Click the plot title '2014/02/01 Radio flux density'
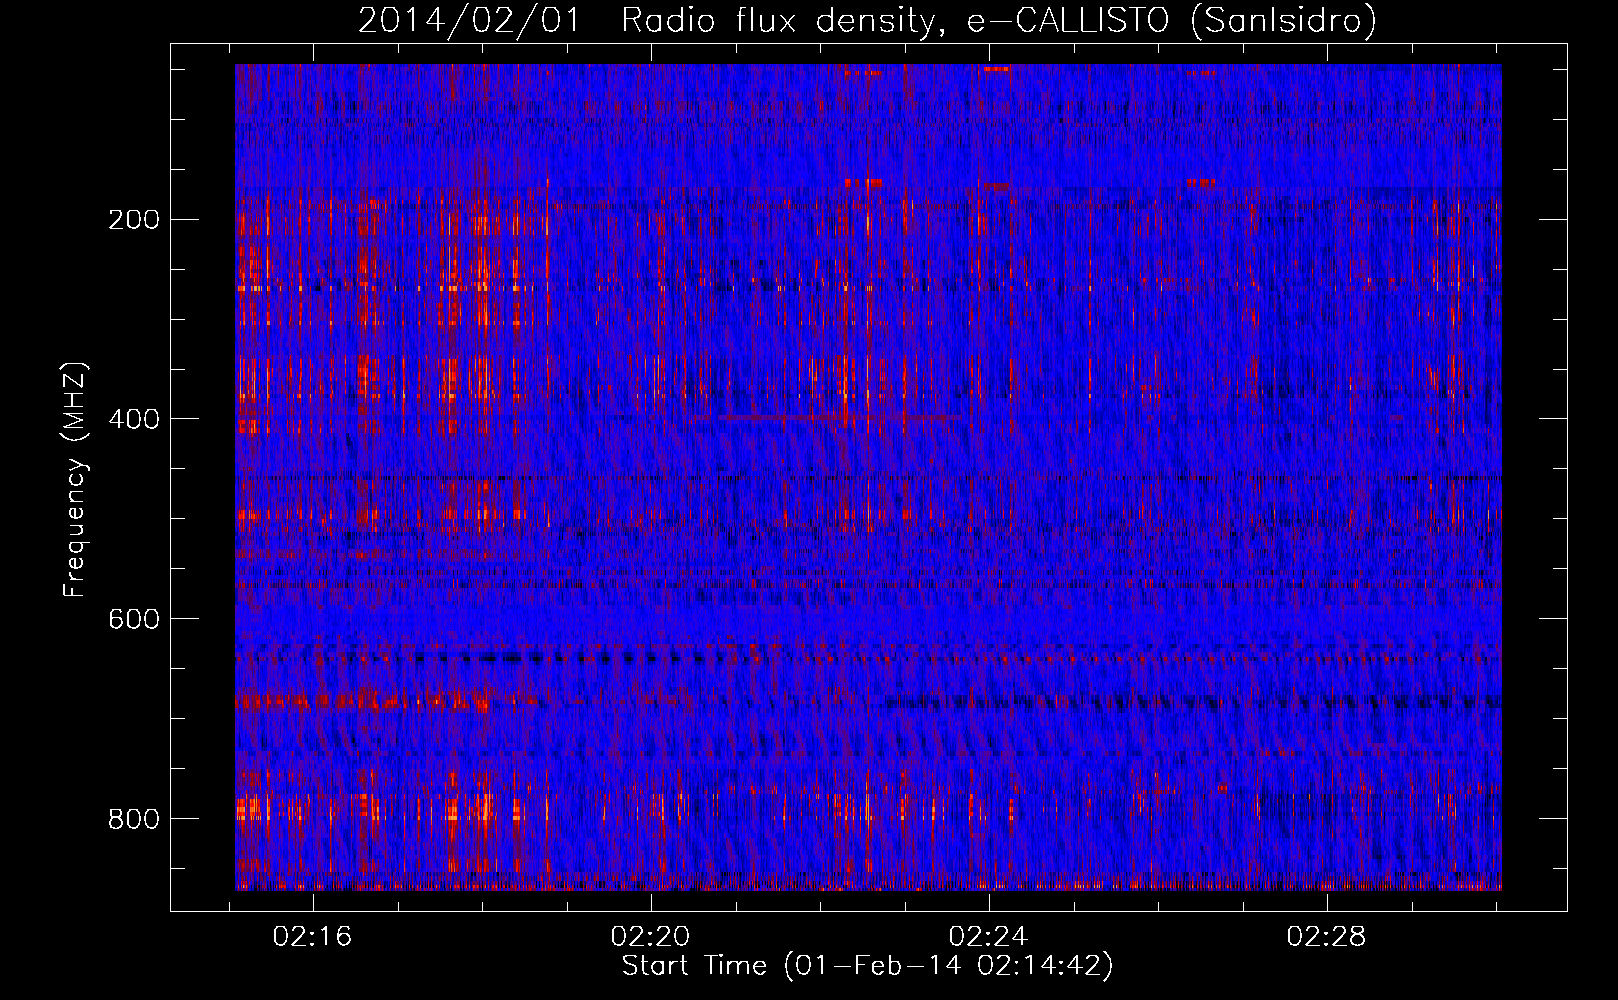Image resolution: width=1618 pixels, height=1000 pixels. tap(867, 21)
